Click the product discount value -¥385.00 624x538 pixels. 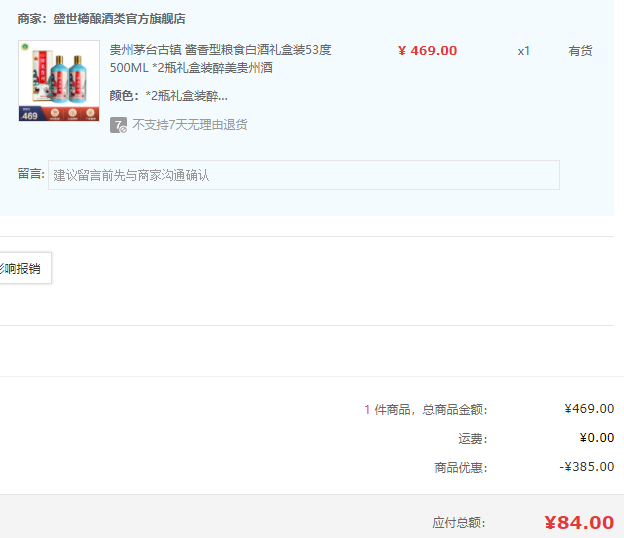[x=587, y=466]
